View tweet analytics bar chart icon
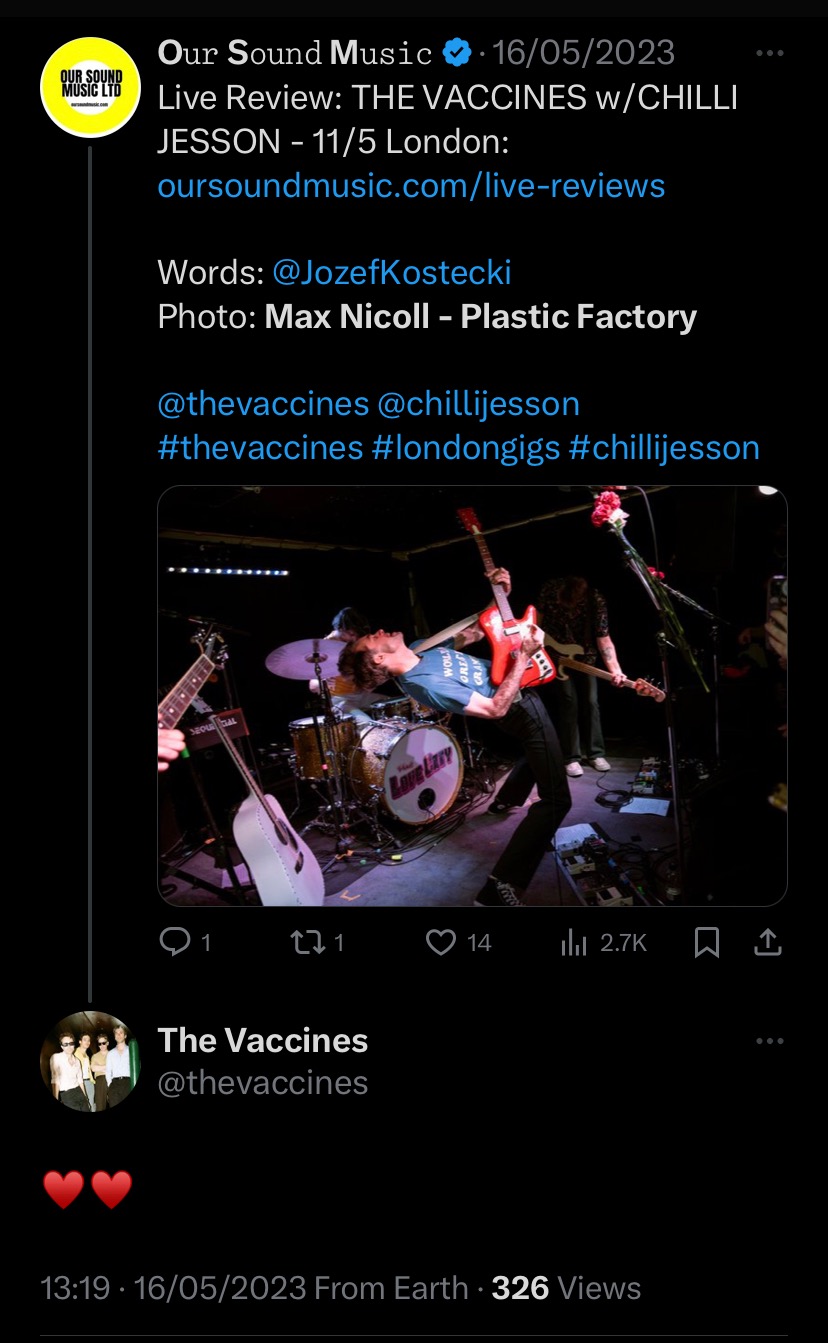828x1343 pixels. coord(574,942)
